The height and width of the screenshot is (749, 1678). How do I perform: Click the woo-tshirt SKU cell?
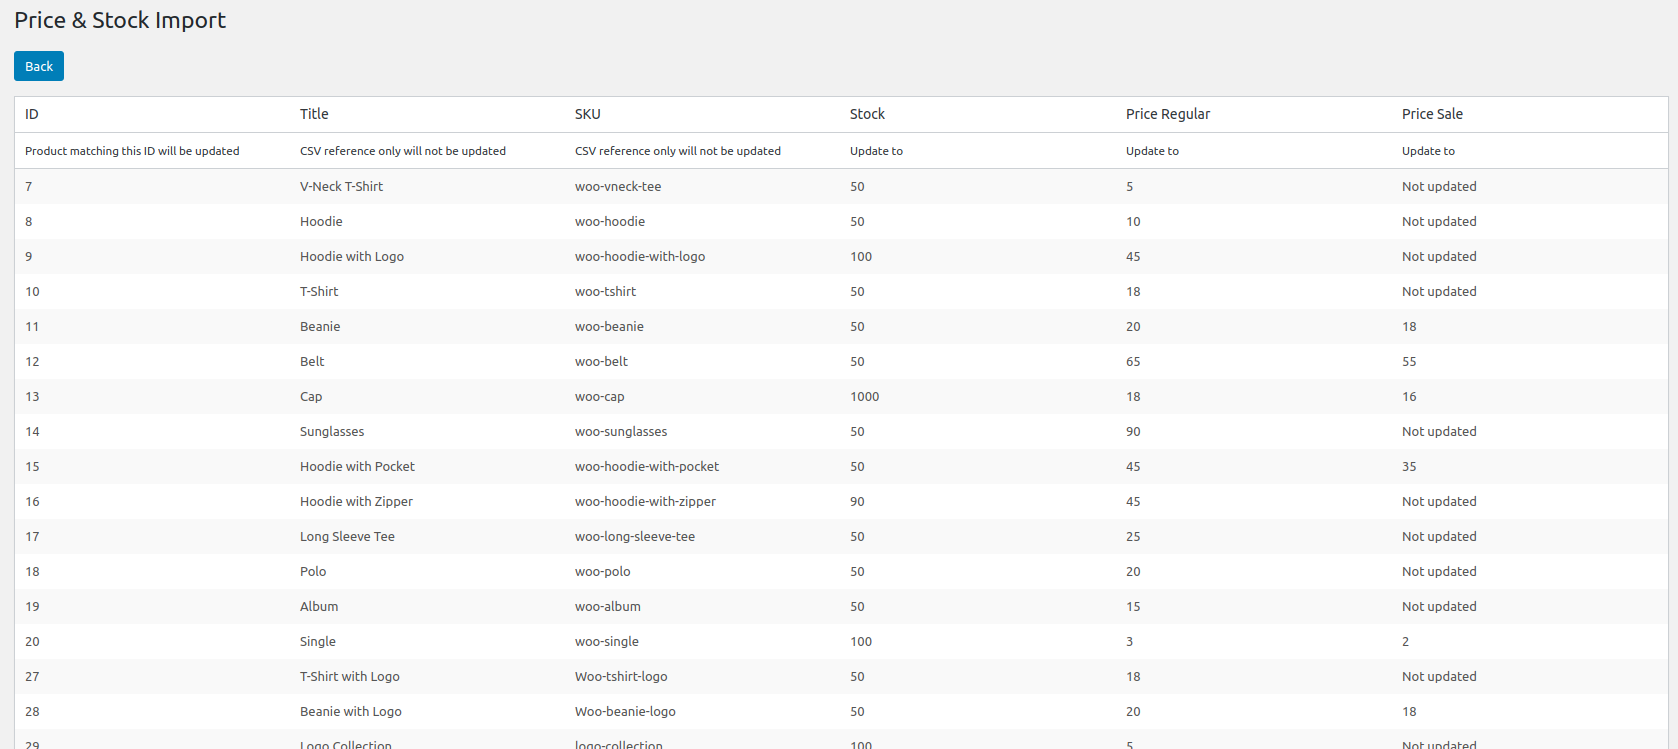point(605,291)
